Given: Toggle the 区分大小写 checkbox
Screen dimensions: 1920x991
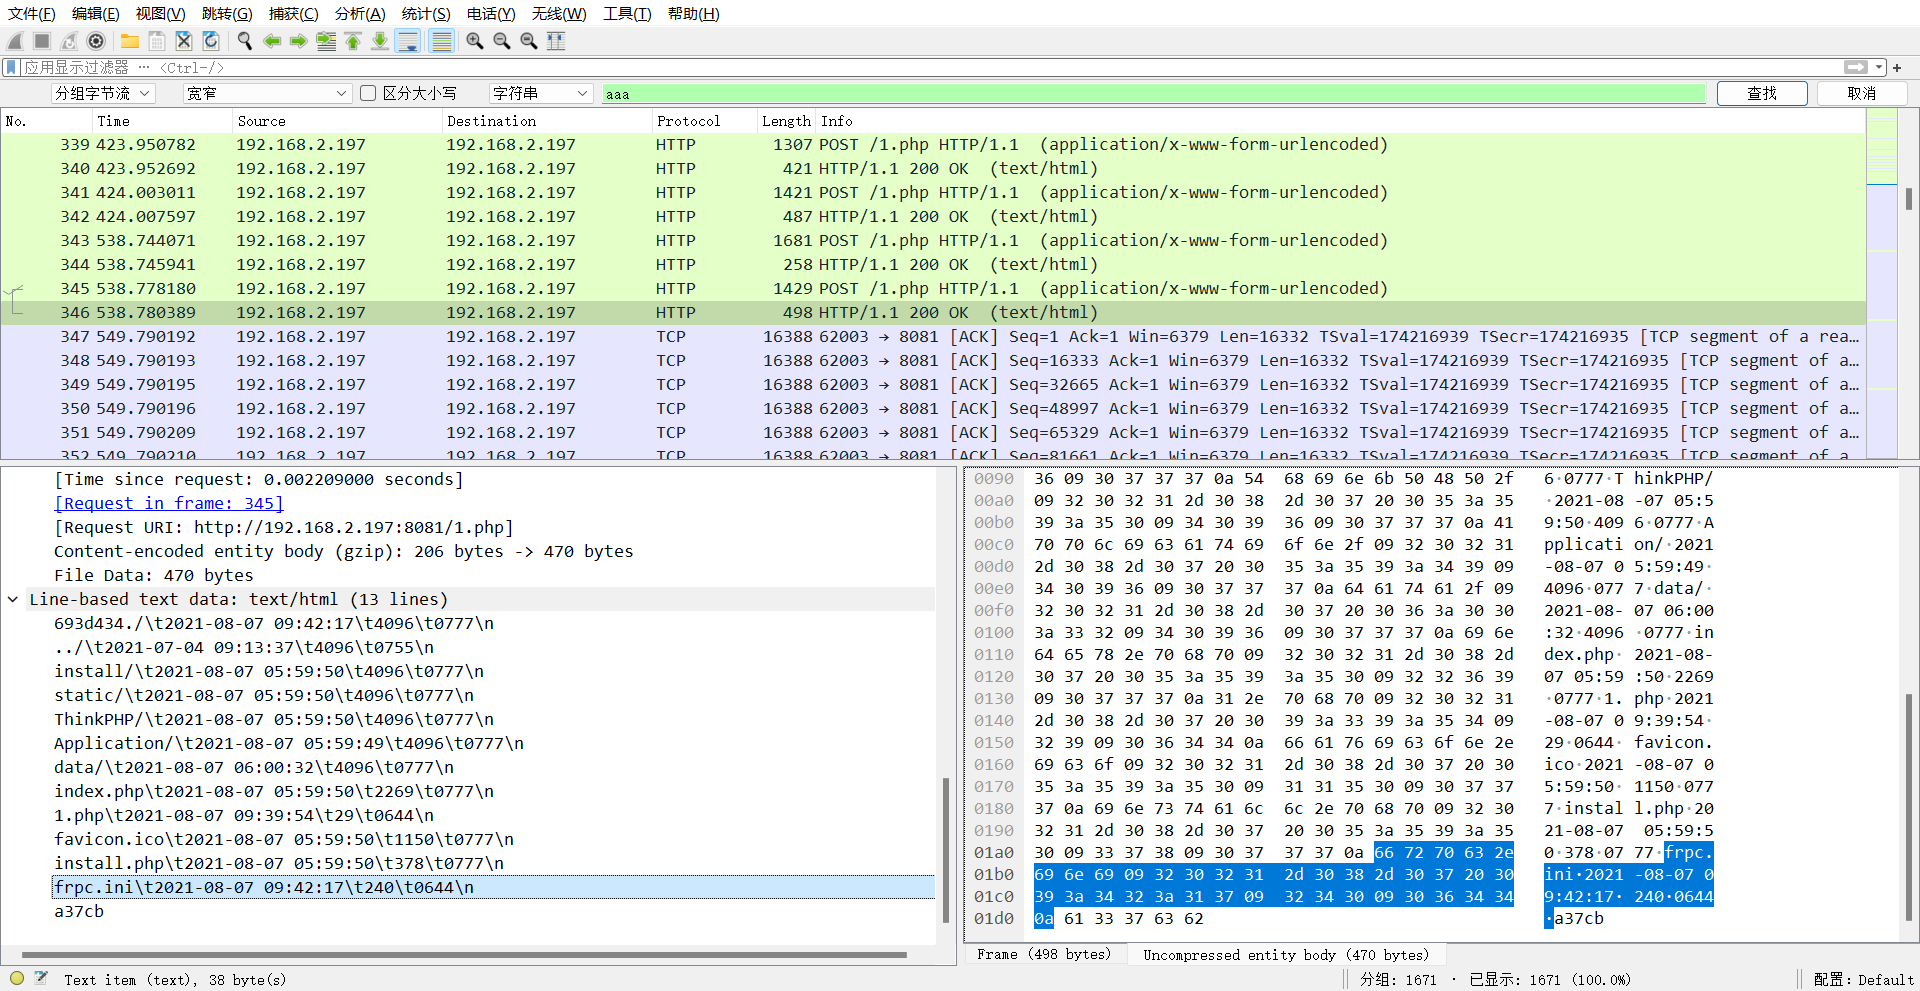Looking at the screenshot, I should point(368,93).
